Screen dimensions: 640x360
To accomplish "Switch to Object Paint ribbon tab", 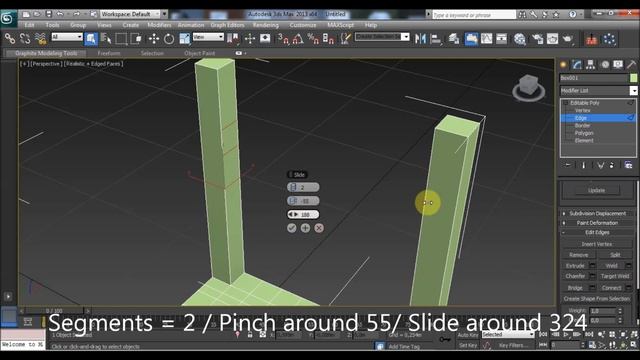I will [199, 53].
